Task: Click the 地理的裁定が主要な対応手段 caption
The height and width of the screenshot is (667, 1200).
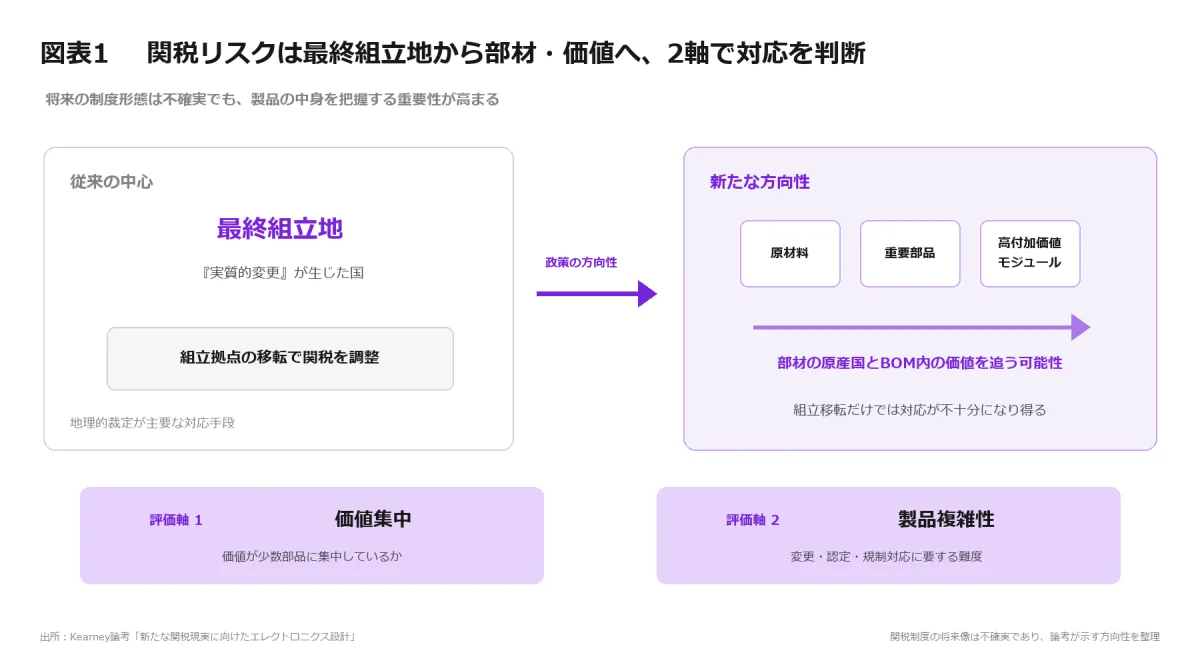Action: 152,423
